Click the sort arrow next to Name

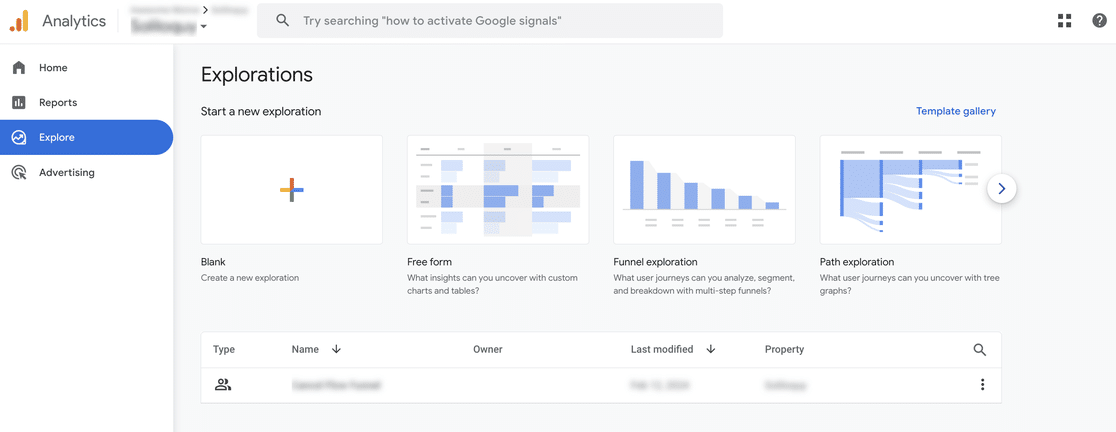[337, 349]
